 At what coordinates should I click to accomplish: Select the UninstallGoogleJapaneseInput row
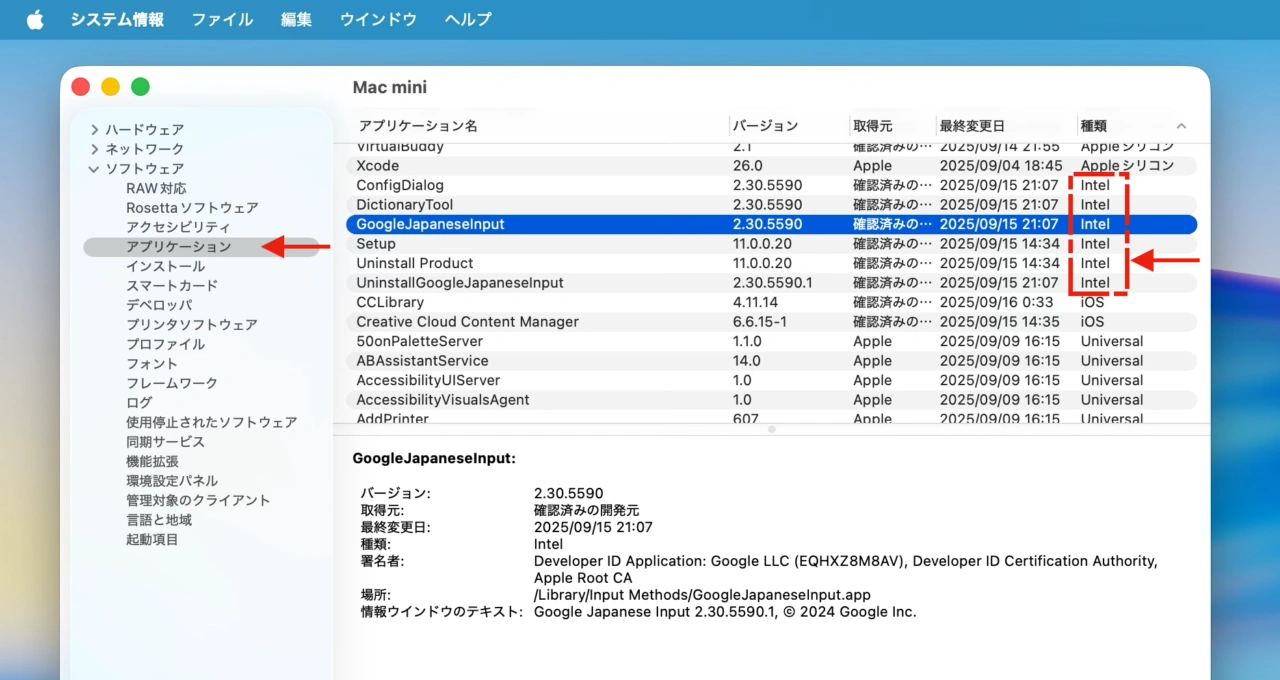460,283
